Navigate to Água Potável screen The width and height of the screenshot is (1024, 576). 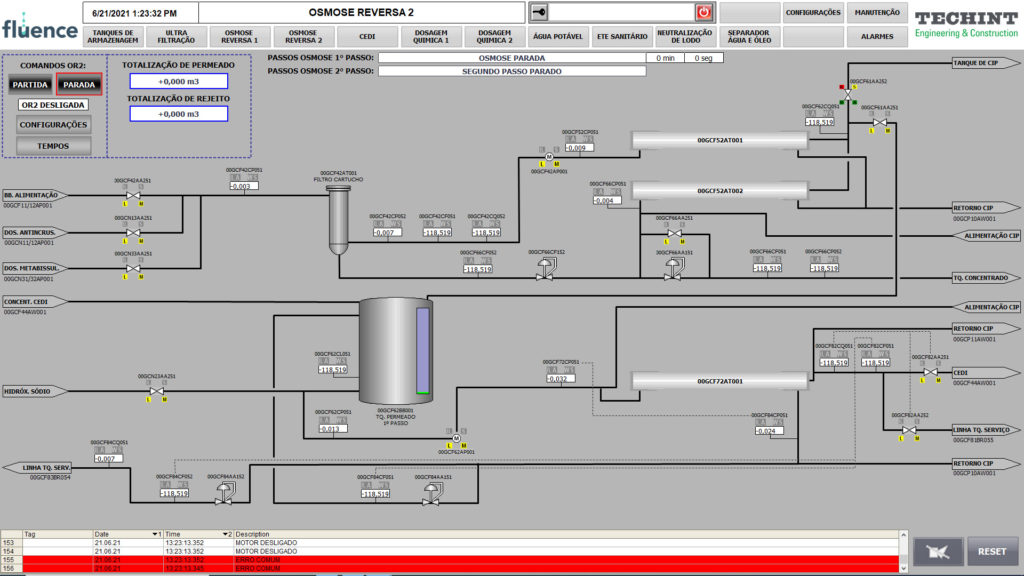[558, 37]
